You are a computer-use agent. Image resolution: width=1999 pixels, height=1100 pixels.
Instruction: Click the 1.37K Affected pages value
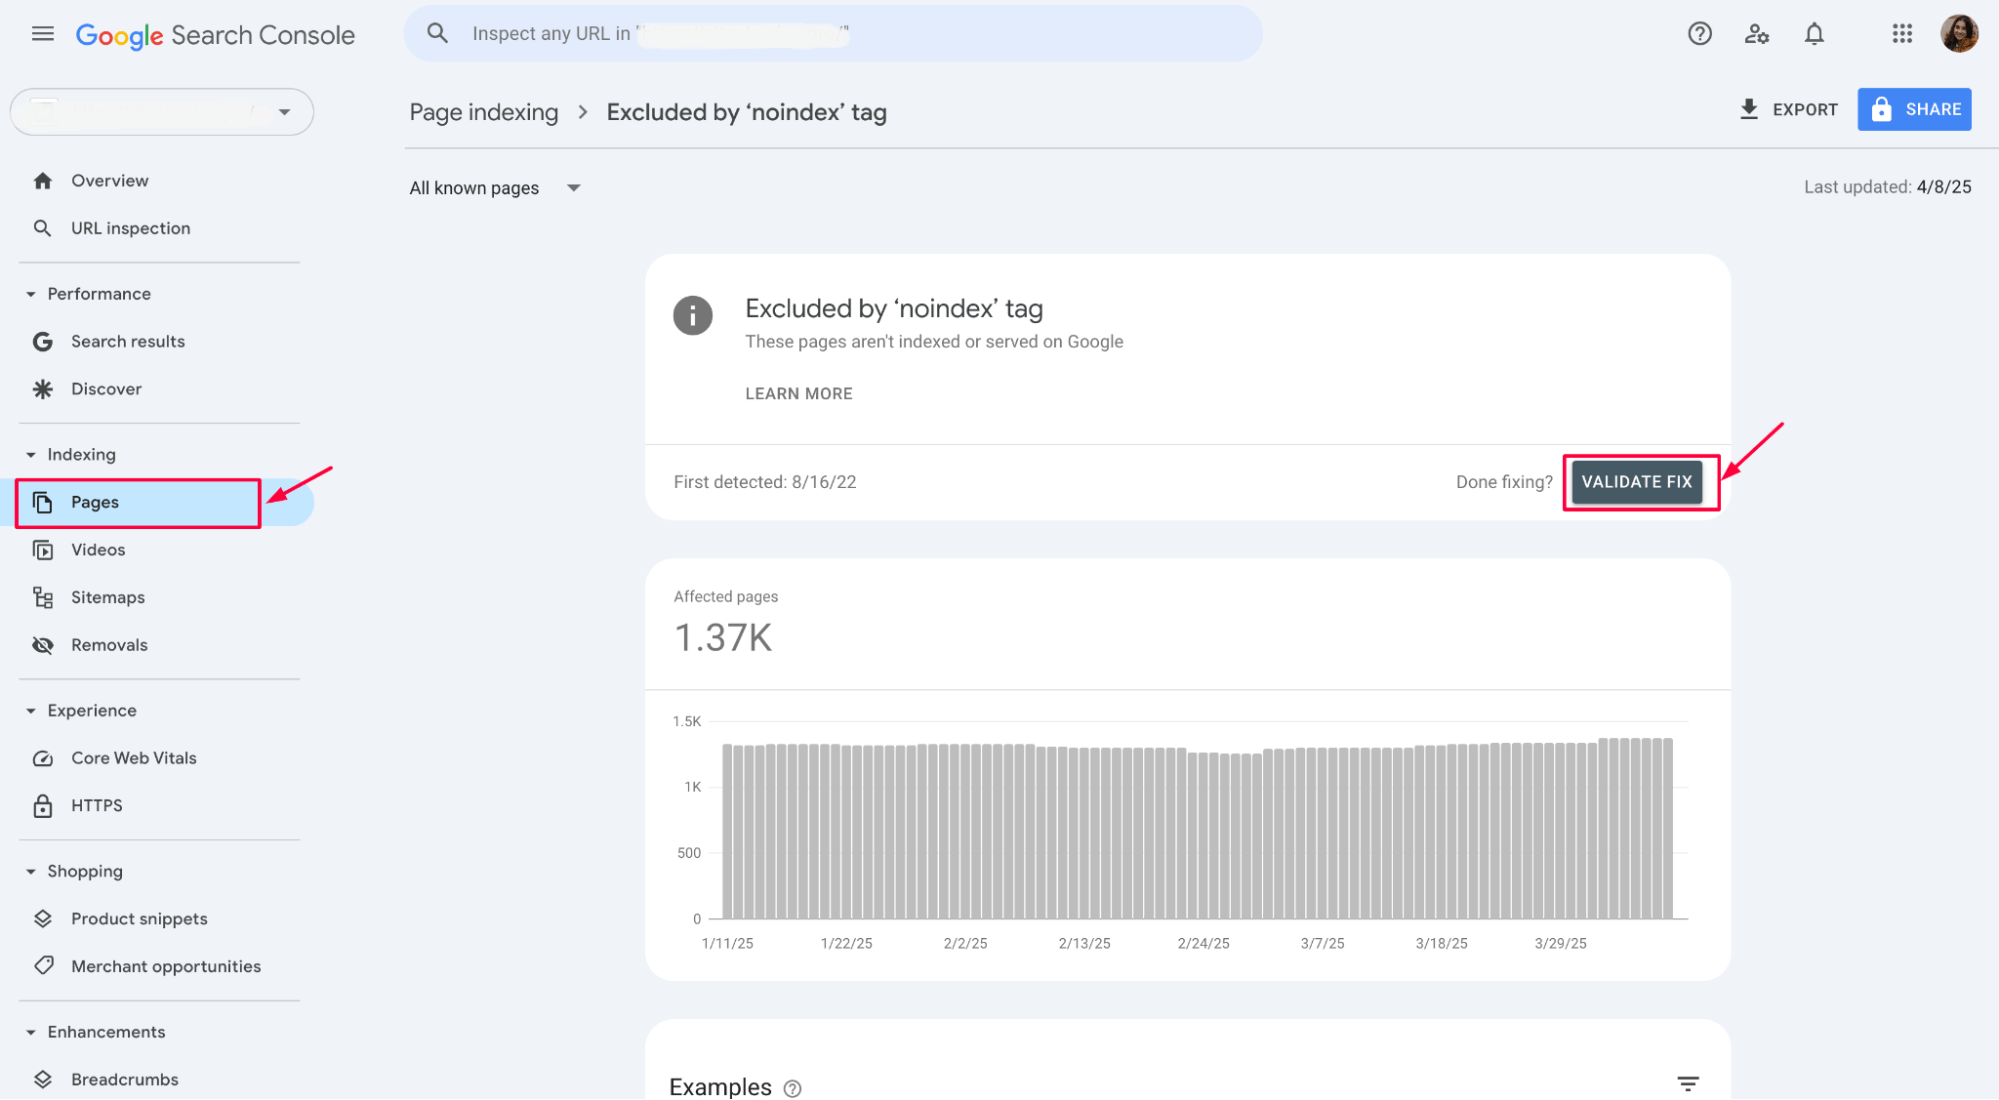(x=723, y=638)
